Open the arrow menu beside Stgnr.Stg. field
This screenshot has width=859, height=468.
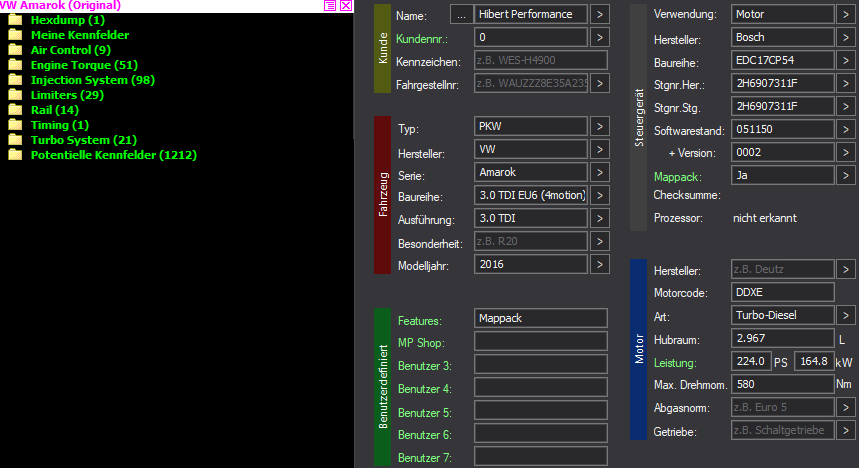[x=846, y=107]
